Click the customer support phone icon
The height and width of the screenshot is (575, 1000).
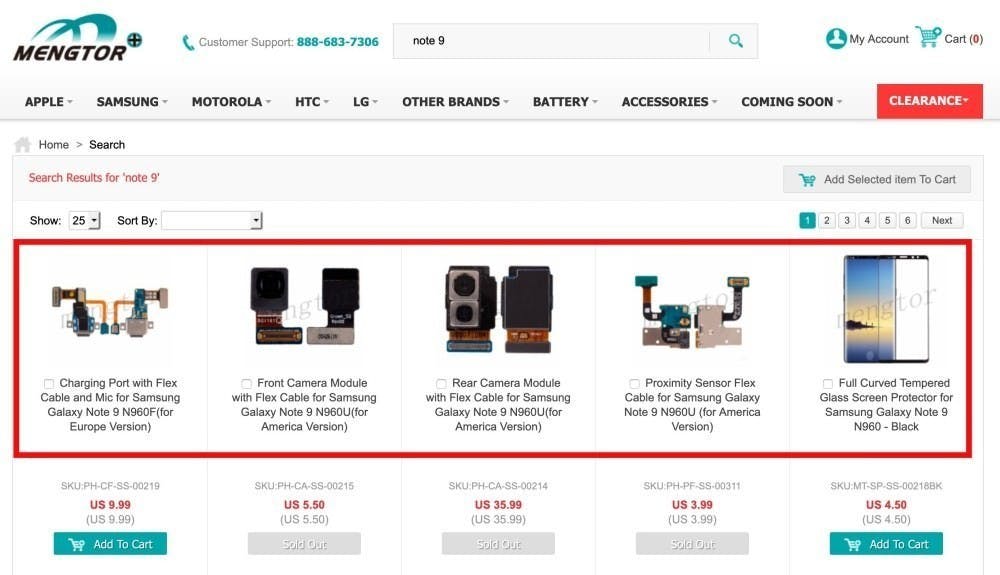[188, 43]
